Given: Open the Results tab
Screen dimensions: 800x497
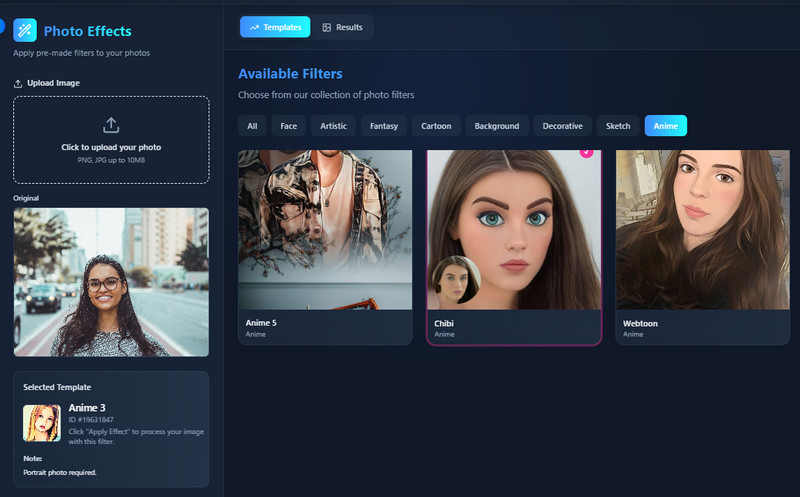Looking at the screenshot, I should click(342, 27).
